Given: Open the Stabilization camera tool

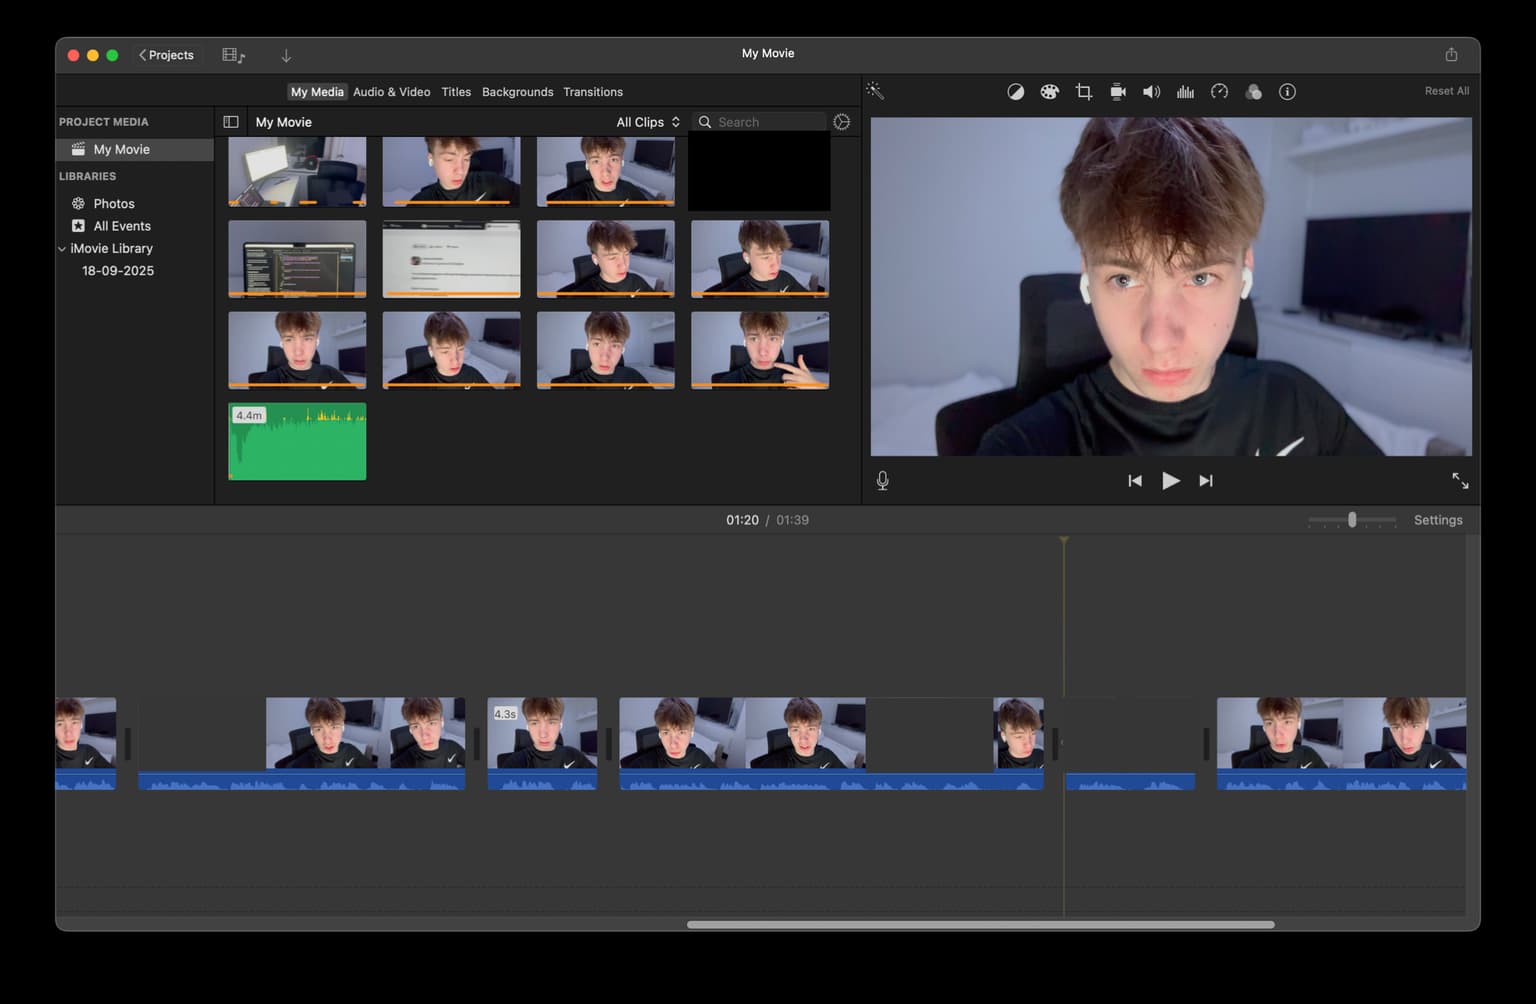Looking at the screenshot, I should tap(1117, 92).
